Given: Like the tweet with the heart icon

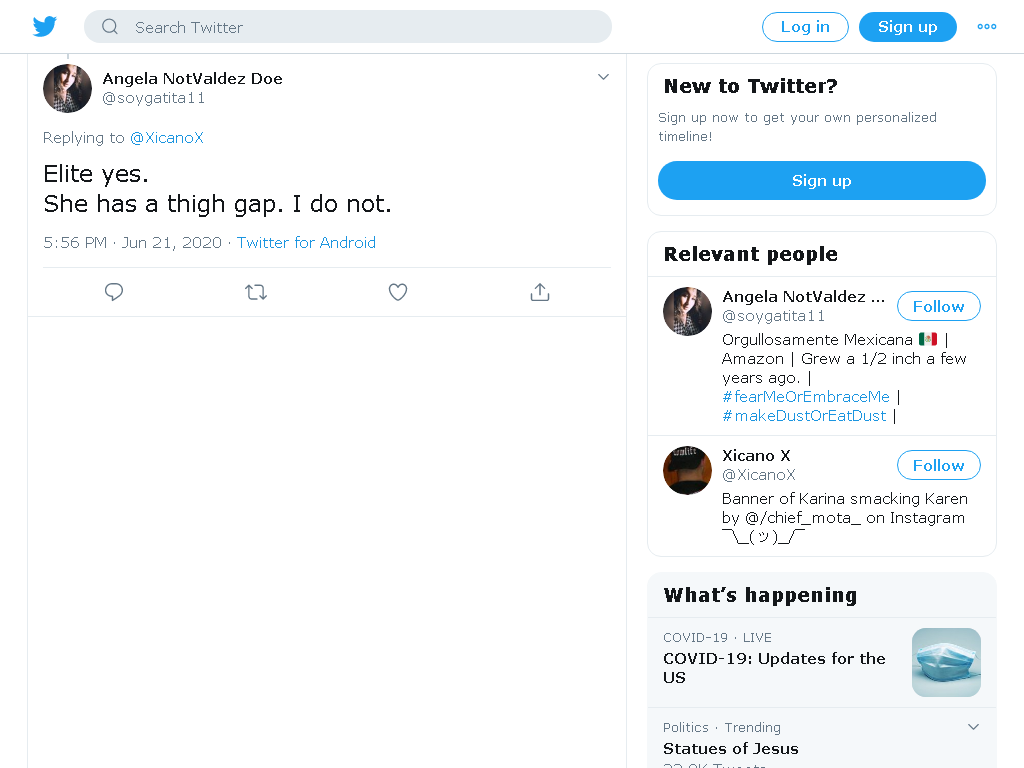Looking at the screenshot, I should tap(398, 292).
